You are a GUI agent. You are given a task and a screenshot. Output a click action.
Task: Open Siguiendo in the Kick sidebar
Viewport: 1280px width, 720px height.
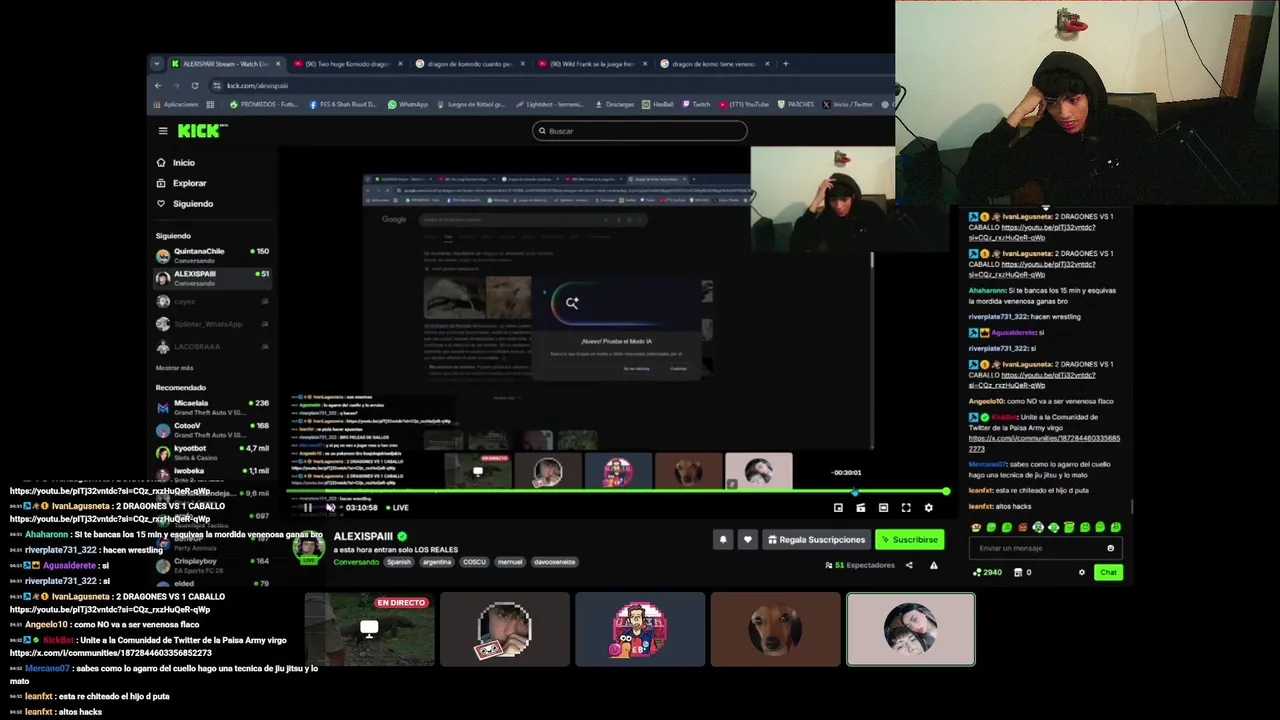pyautogui.click(x=185, y=204)
